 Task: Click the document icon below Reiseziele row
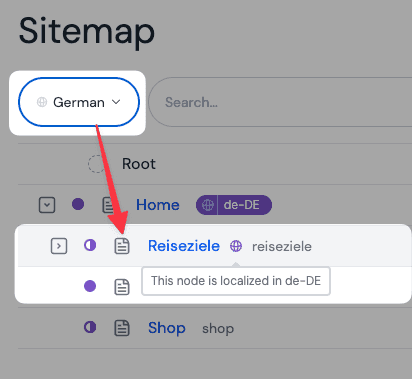tap(122, 287)
